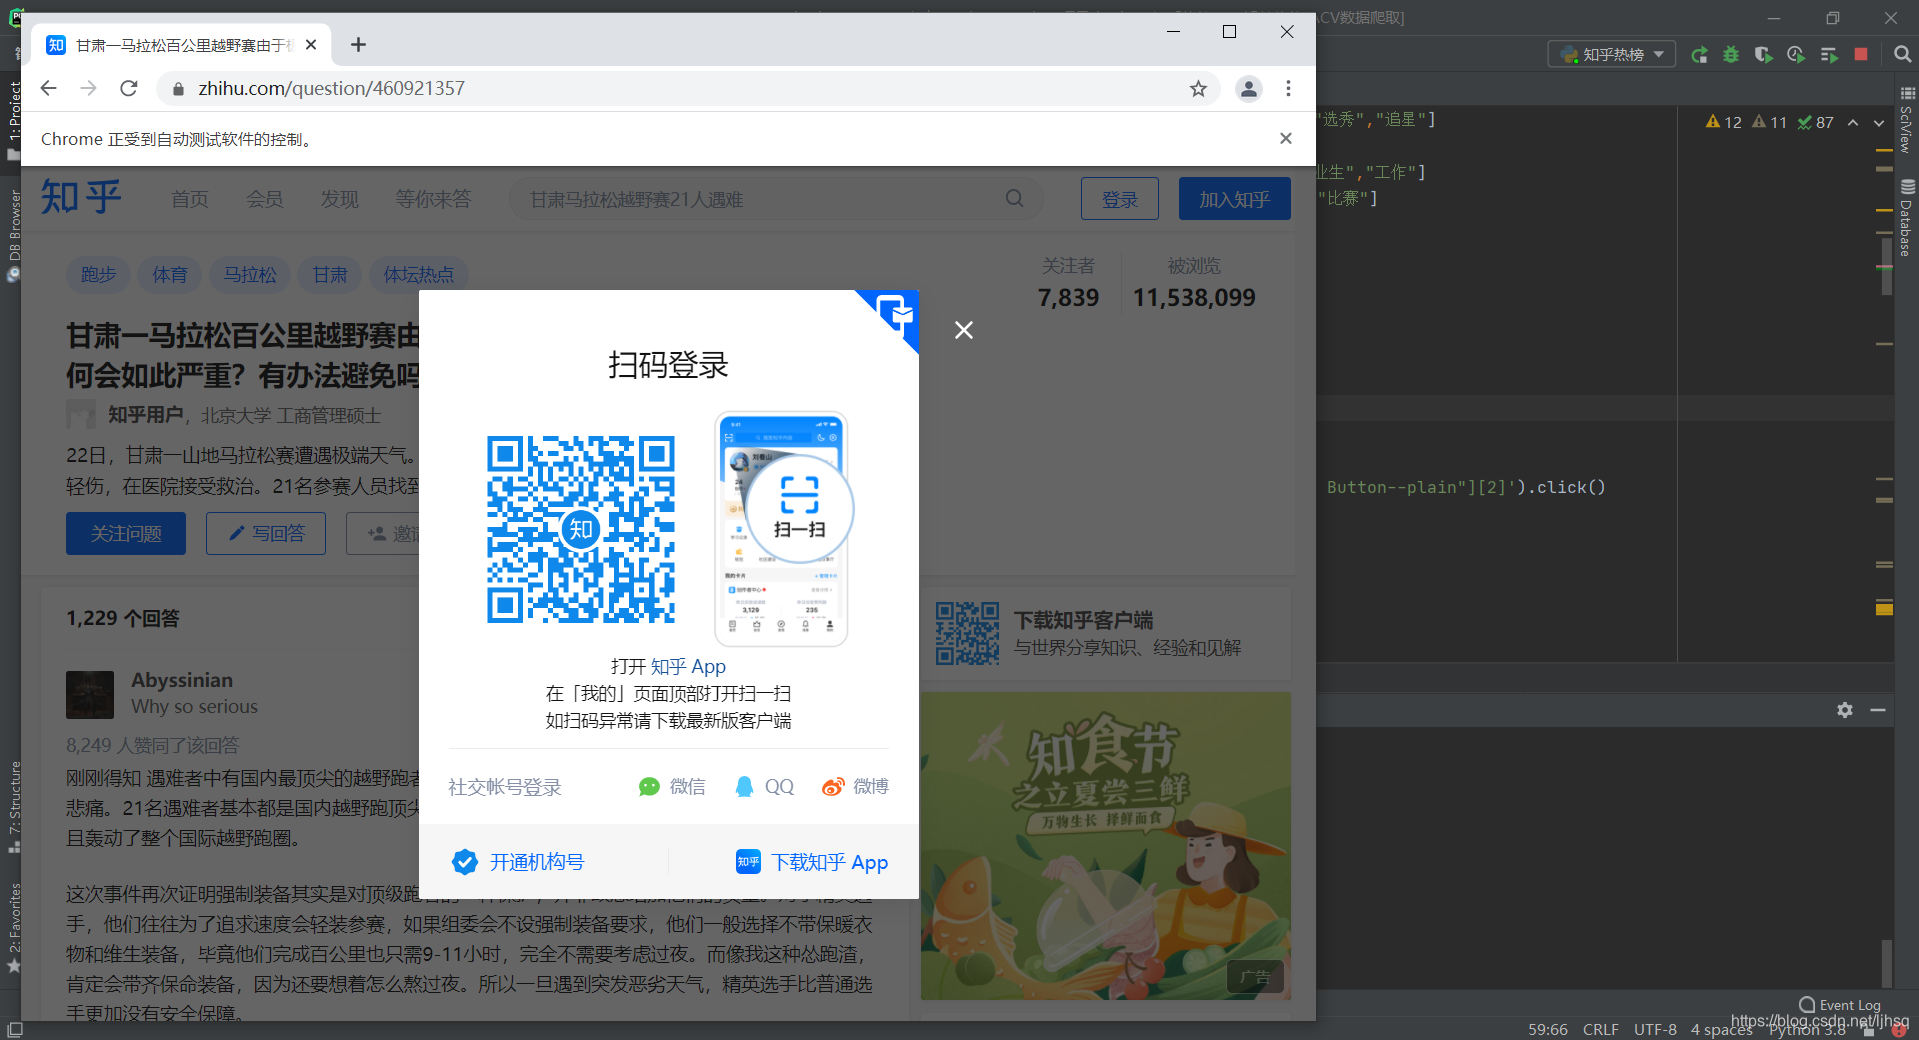
Task: Go to previous highlighted error arrow in PyCharm
Action: [1853, 122]
